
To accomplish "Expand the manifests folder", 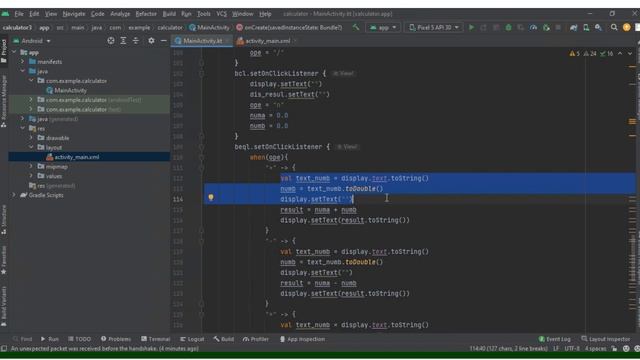I will point(23,62).
